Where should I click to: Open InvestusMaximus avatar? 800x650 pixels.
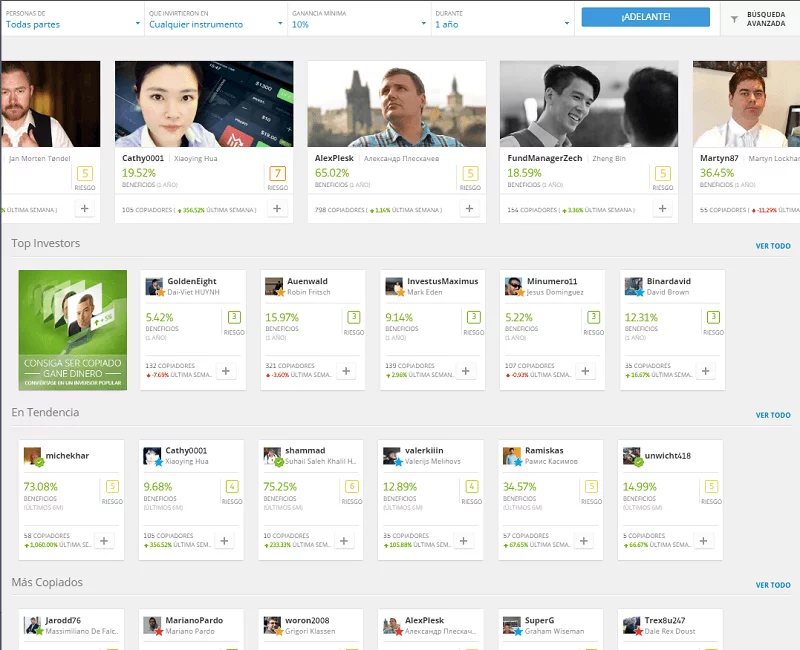tap(394, 286)
